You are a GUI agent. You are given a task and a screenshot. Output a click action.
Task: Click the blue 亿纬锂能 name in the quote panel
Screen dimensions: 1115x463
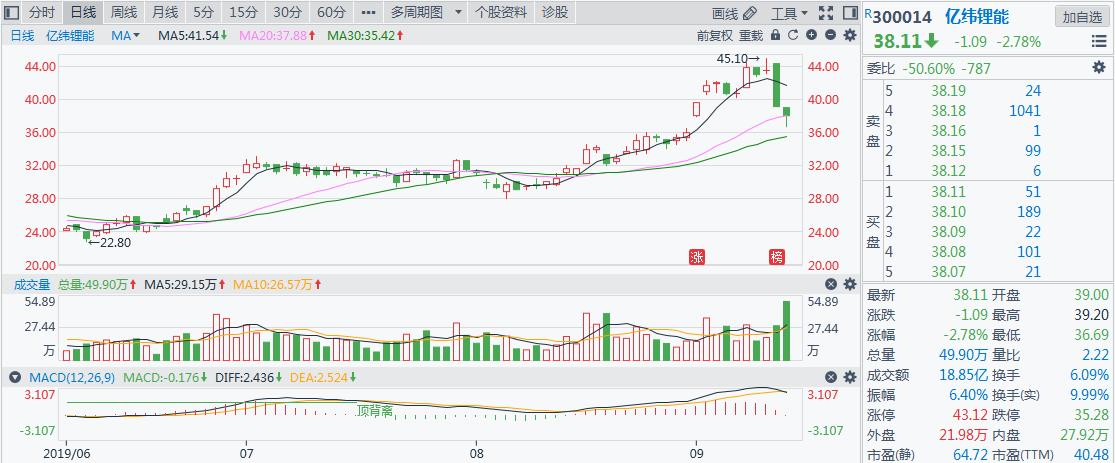[x=976, y=18]
